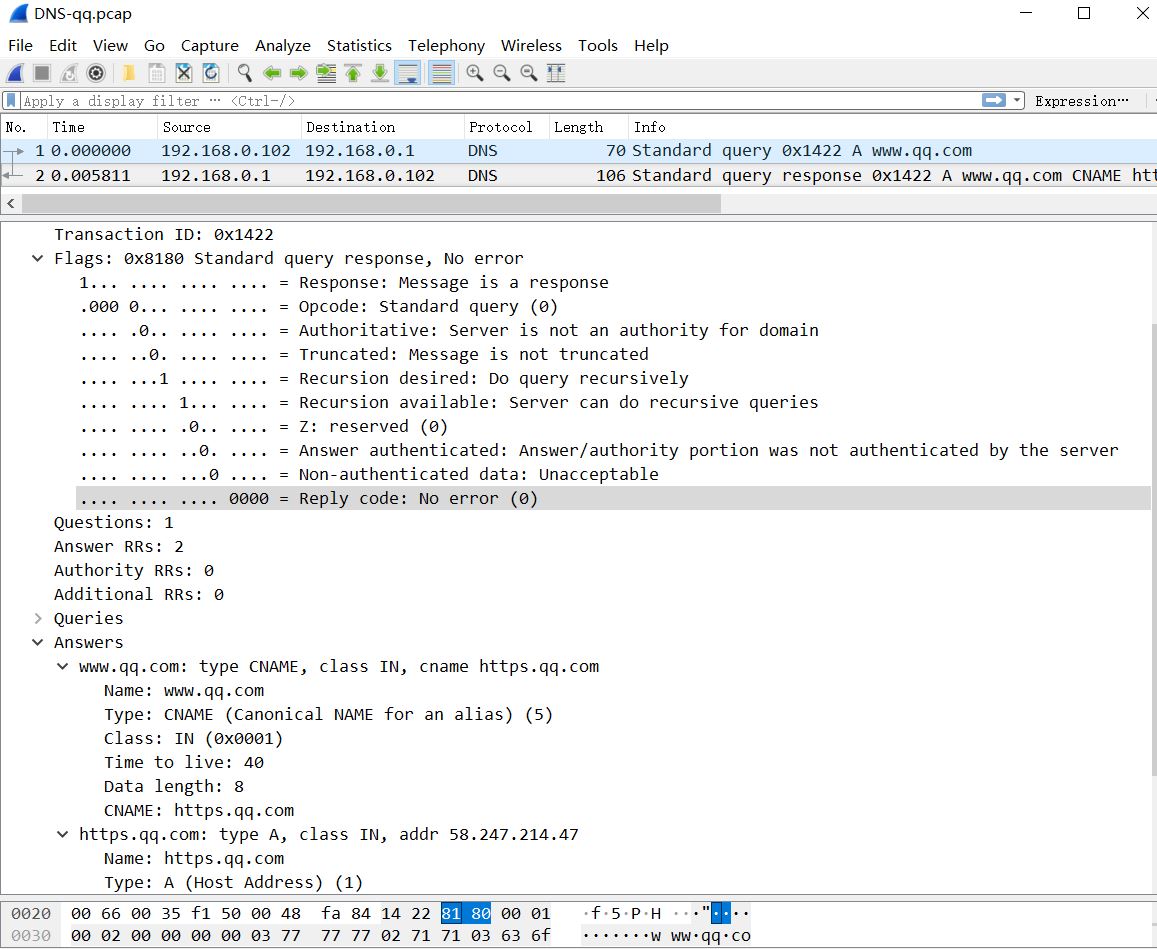The height and width of the screenshot is (949, 1157).
Task: Click the packet list left-scroll arrow
Action: [x=11, y=203]
